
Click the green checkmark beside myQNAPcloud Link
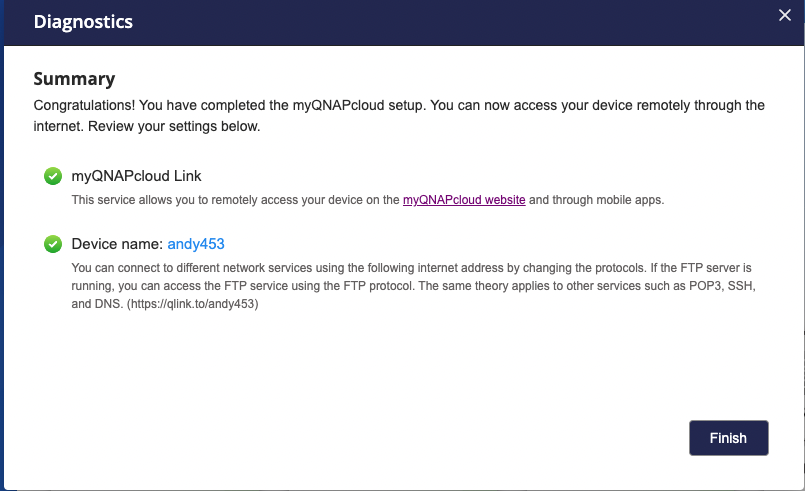(x=53, y=176)
